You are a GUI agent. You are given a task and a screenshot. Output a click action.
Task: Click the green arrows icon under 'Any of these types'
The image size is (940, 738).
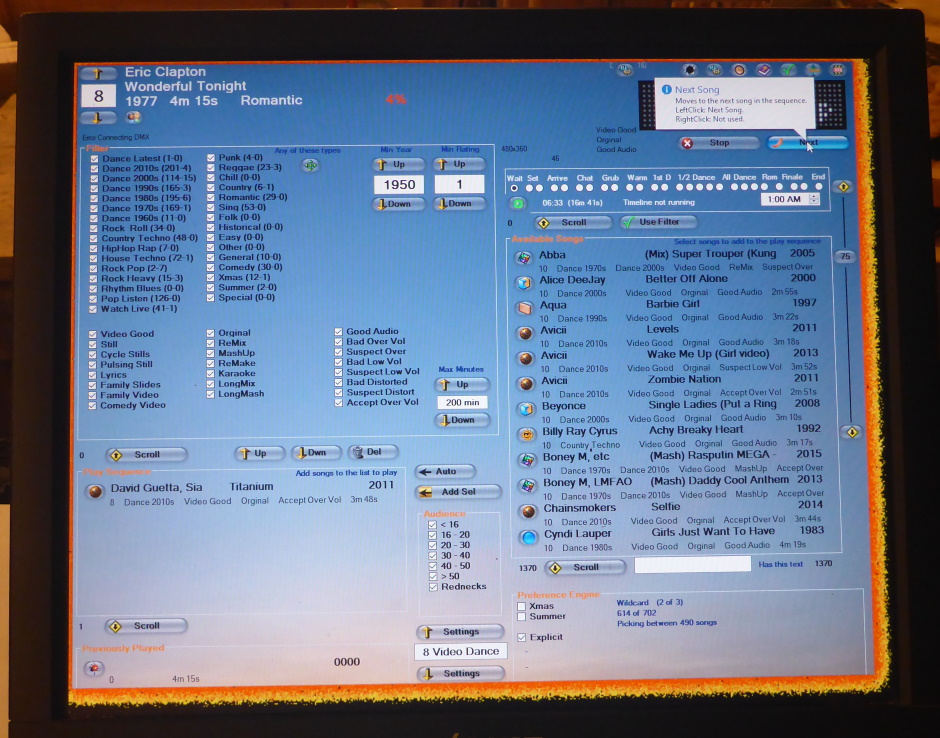click(x=310, y=165)
